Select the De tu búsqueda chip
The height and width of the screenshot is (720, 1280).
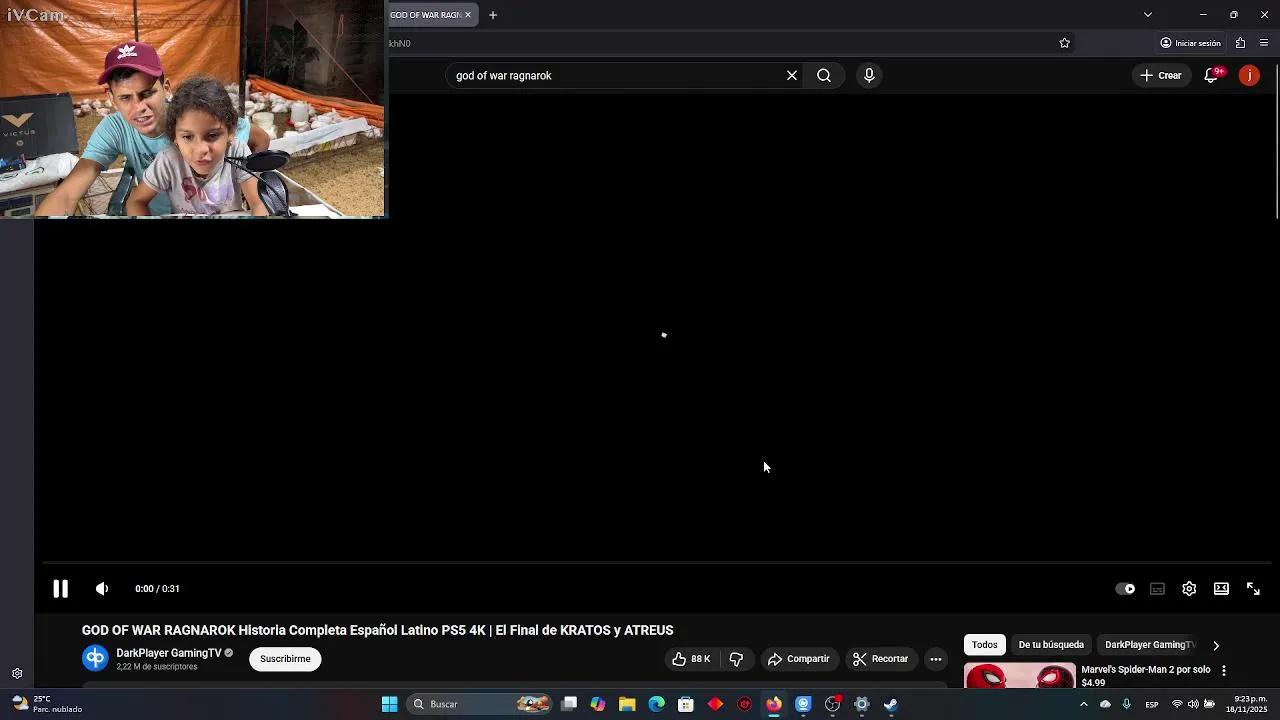1051,645
